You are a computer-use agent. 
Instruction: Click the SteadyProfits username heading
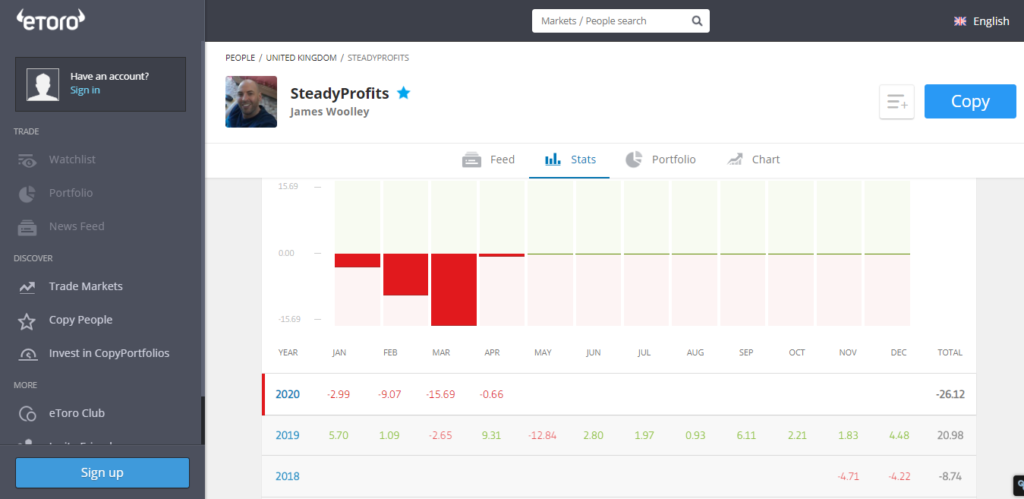340,93
